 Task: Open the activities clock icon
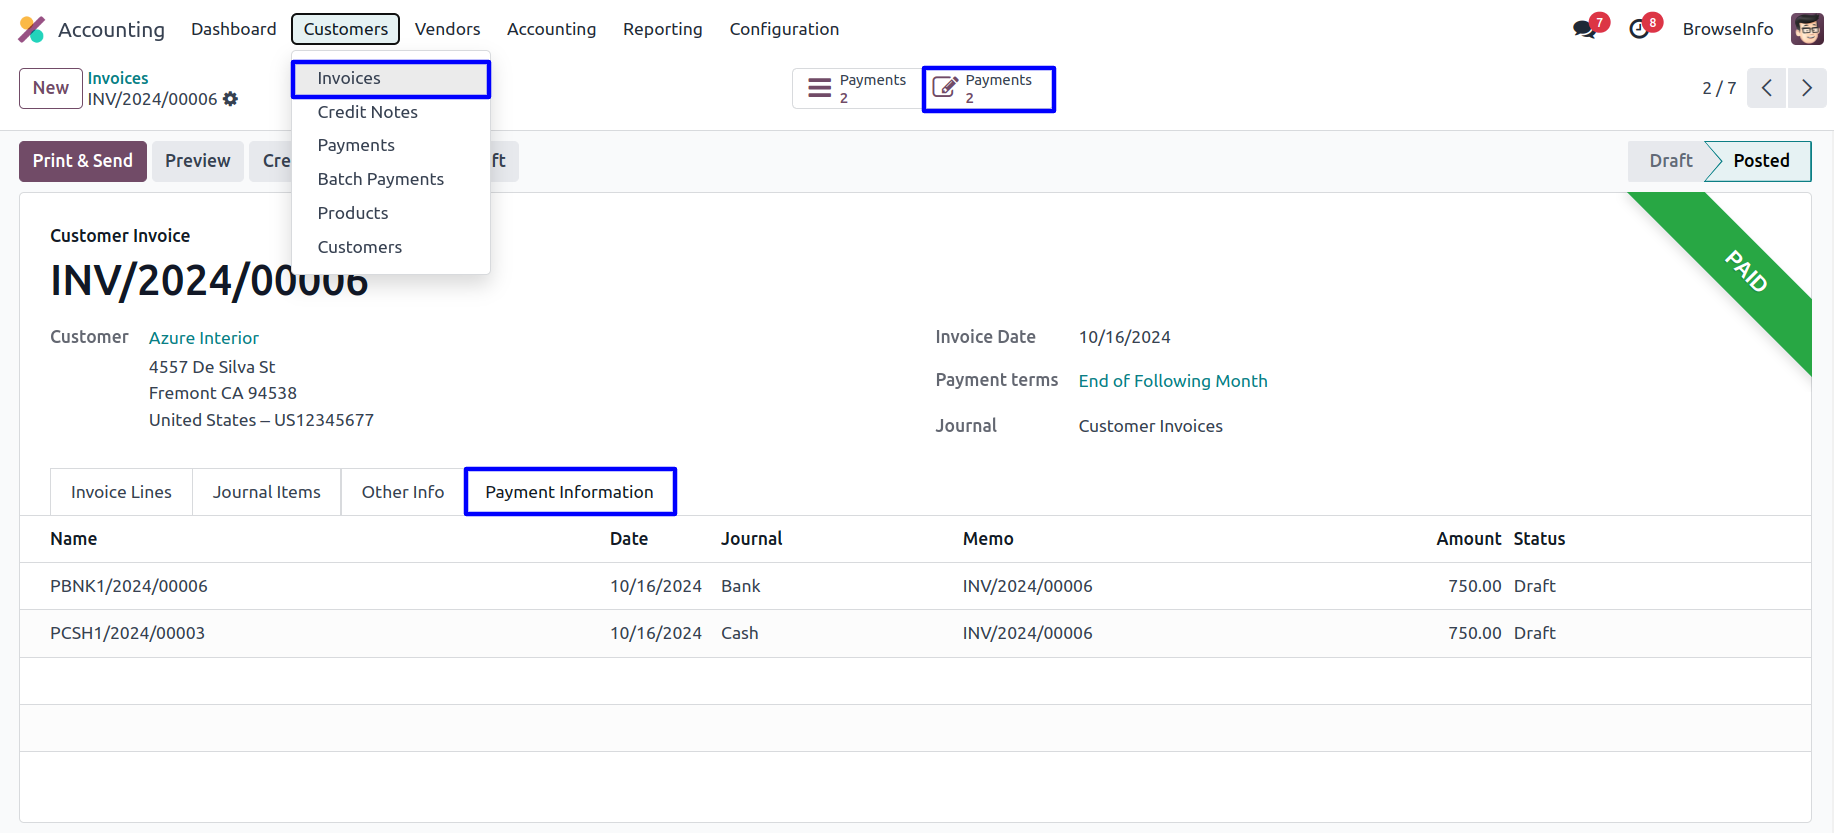(1639, 29)
